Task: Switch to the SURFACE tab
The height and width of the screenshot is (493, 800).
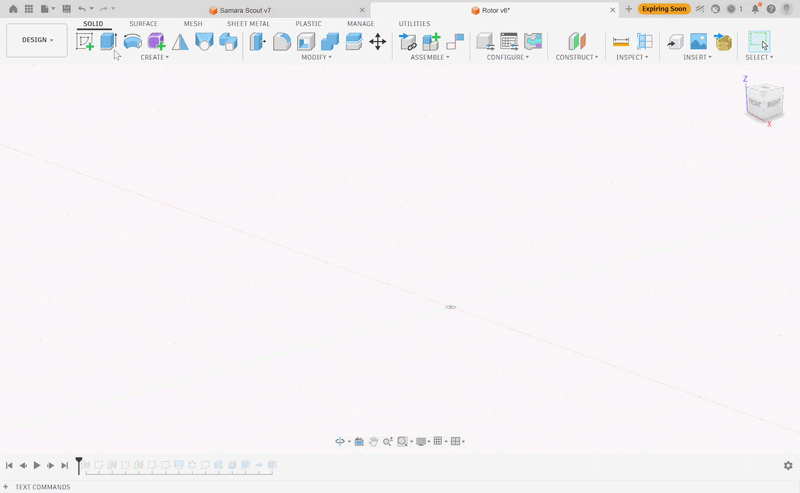Action: coord(143,23)
